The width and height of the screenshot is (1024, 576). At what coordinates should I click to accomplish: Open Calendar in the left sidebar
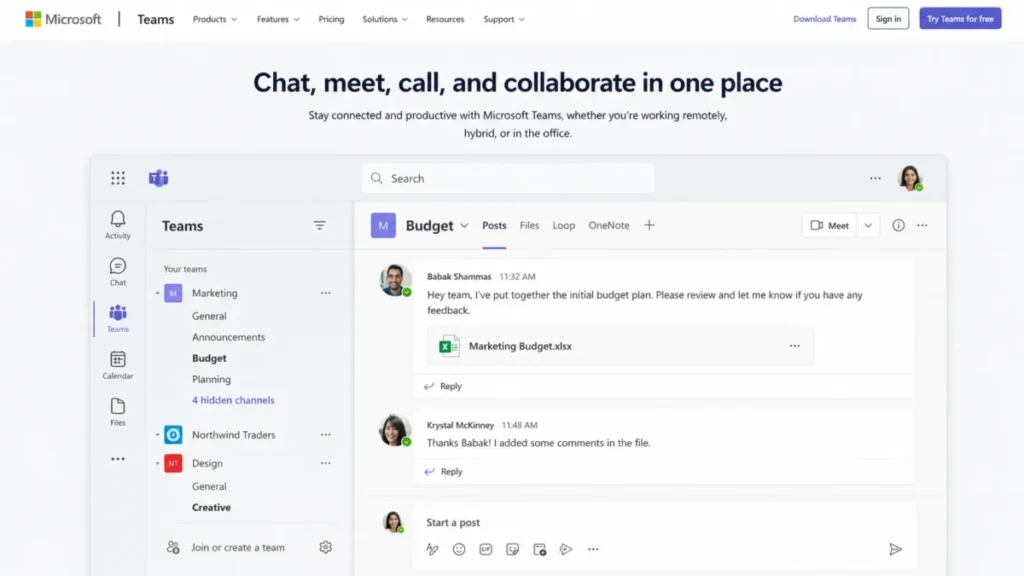(118, 365)
